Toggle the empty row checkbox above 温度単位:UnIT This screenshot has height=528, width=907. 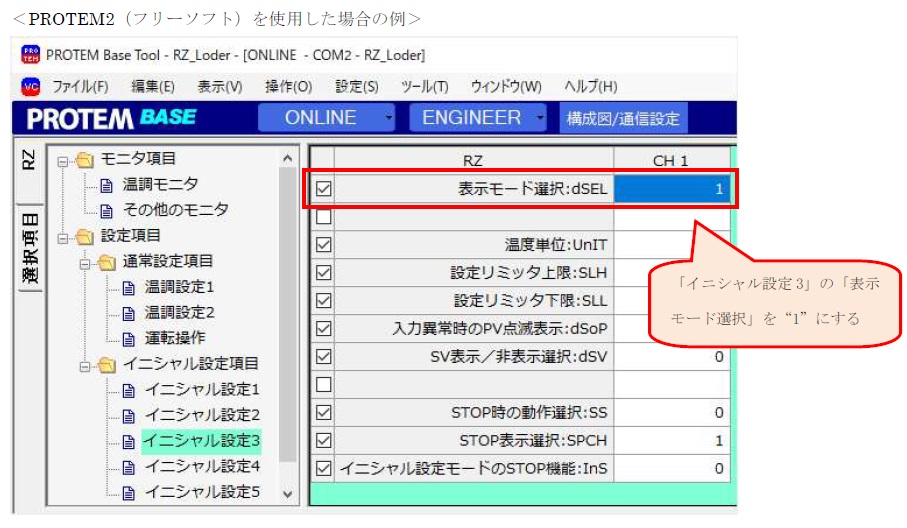(323, 216)
